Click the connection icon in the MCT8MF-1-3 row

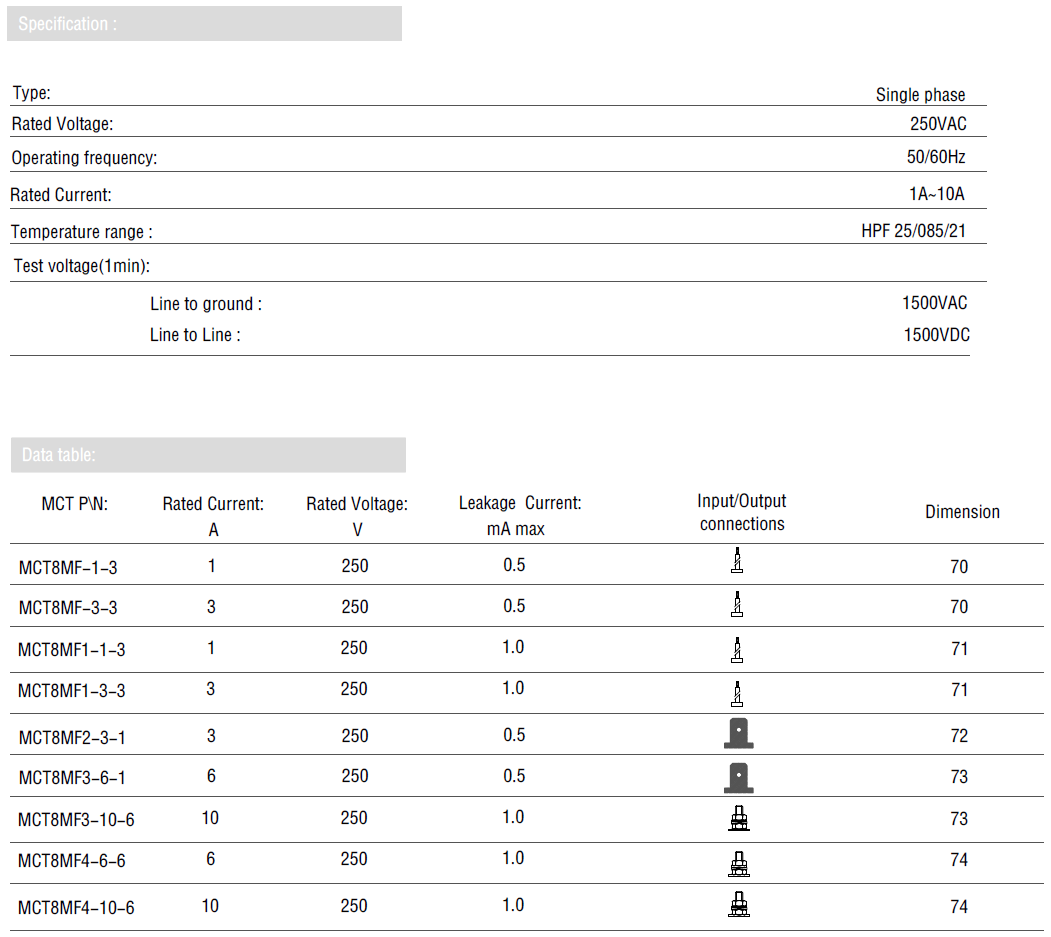coord(737,562)
